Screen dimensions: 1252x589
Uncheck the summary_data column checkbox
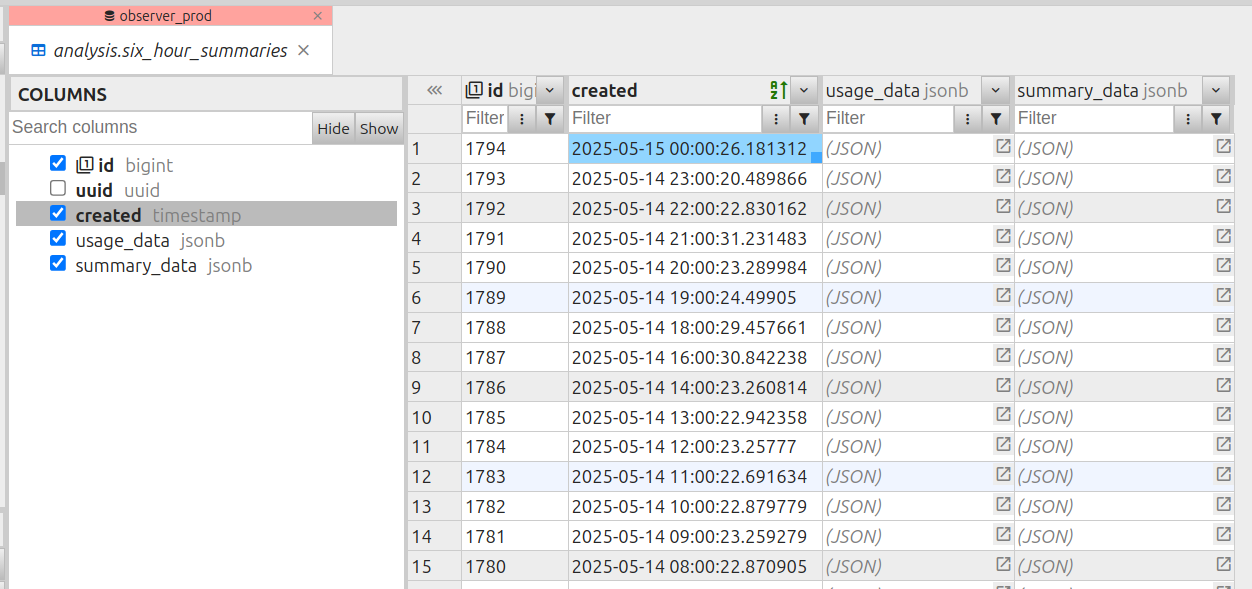[x=58, y=264]
